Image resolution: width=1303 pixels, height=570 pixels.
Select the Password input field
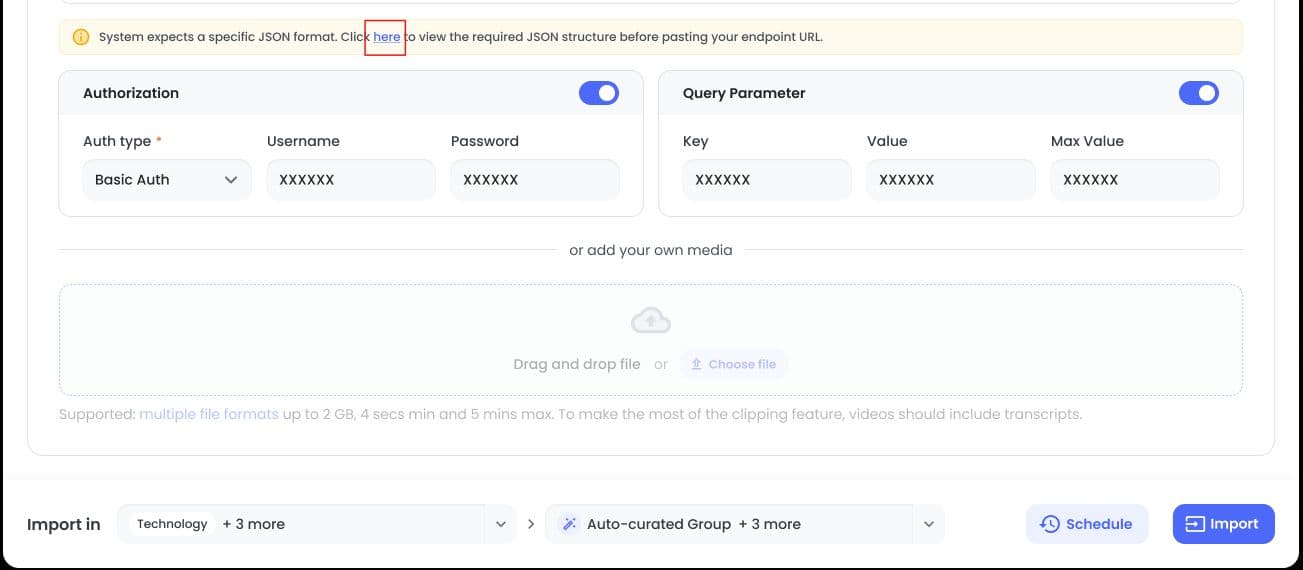(535, 180)
